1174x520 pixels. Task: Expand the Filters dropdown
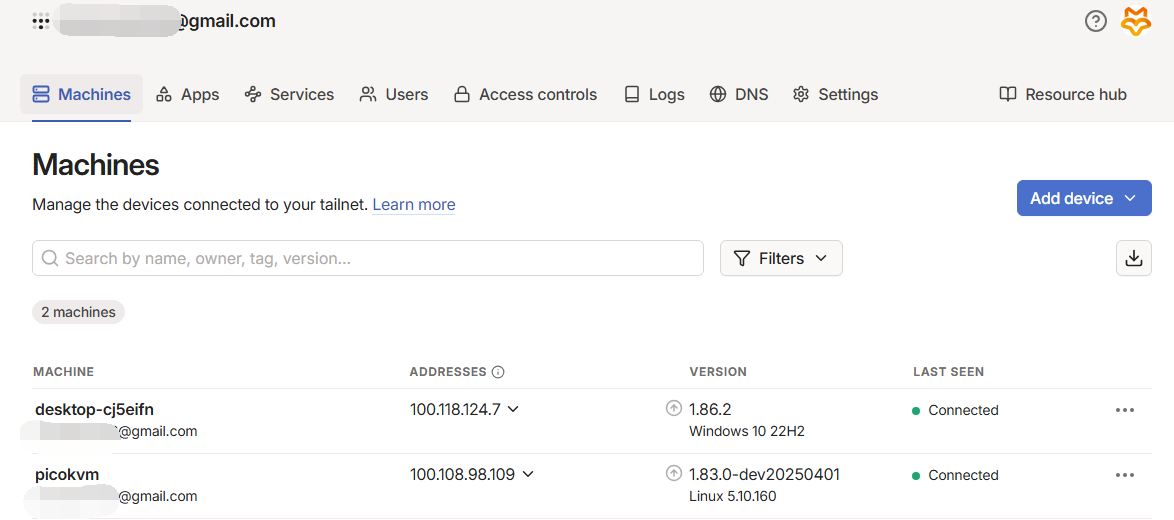[781, 258]
